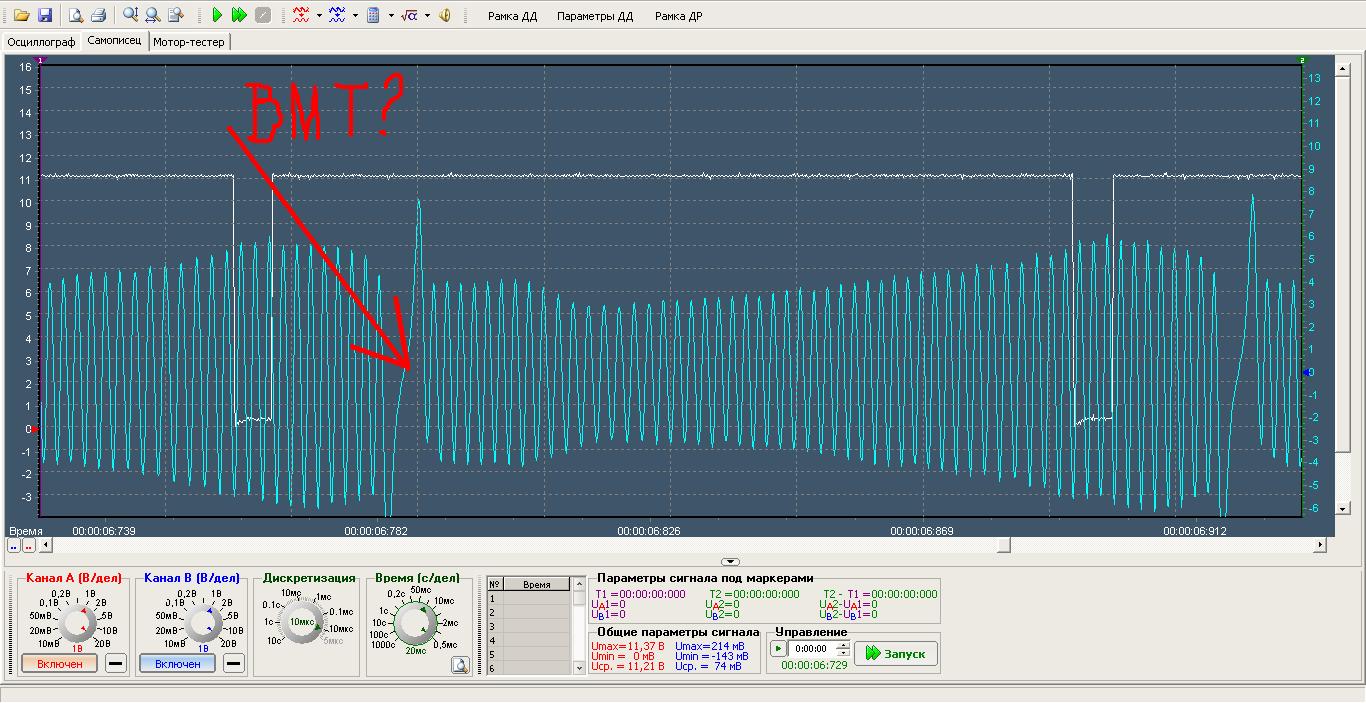Screen dimensions: 1366x703
Task: Collapse the bottom panel with the expander
Action: pos(731,562)
